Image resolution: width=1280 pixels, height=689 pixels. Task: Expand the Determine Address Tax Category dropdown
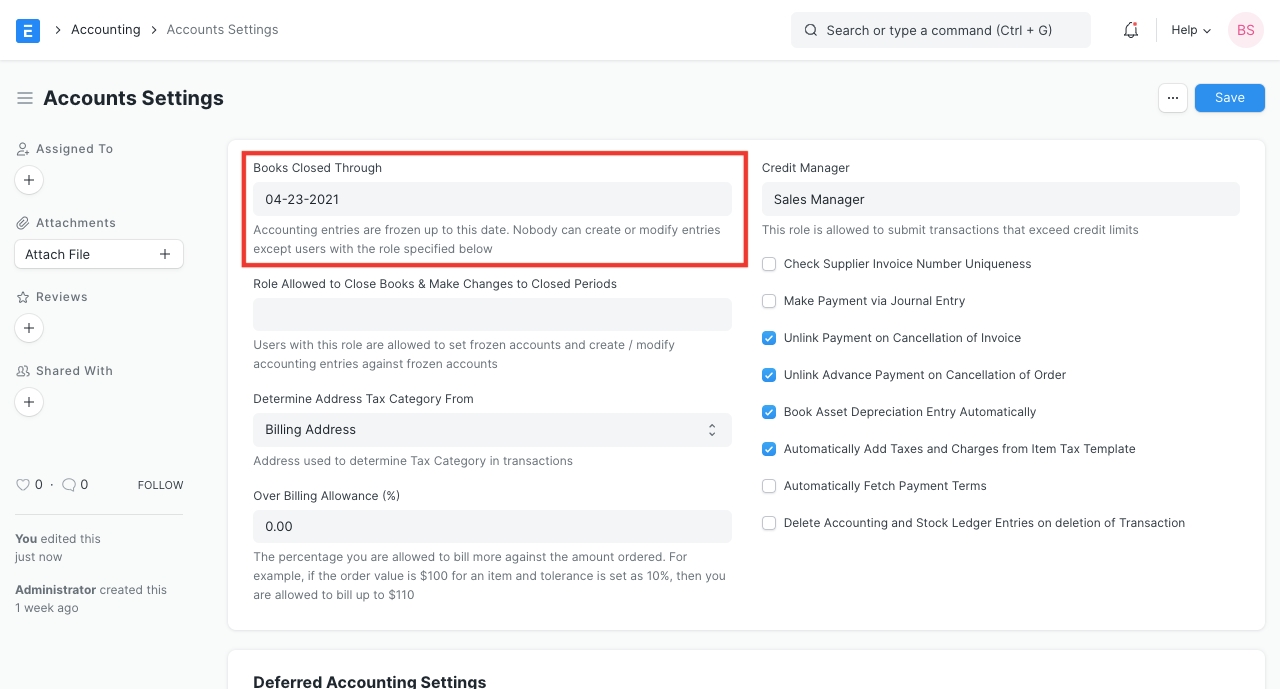coord(492,430)
